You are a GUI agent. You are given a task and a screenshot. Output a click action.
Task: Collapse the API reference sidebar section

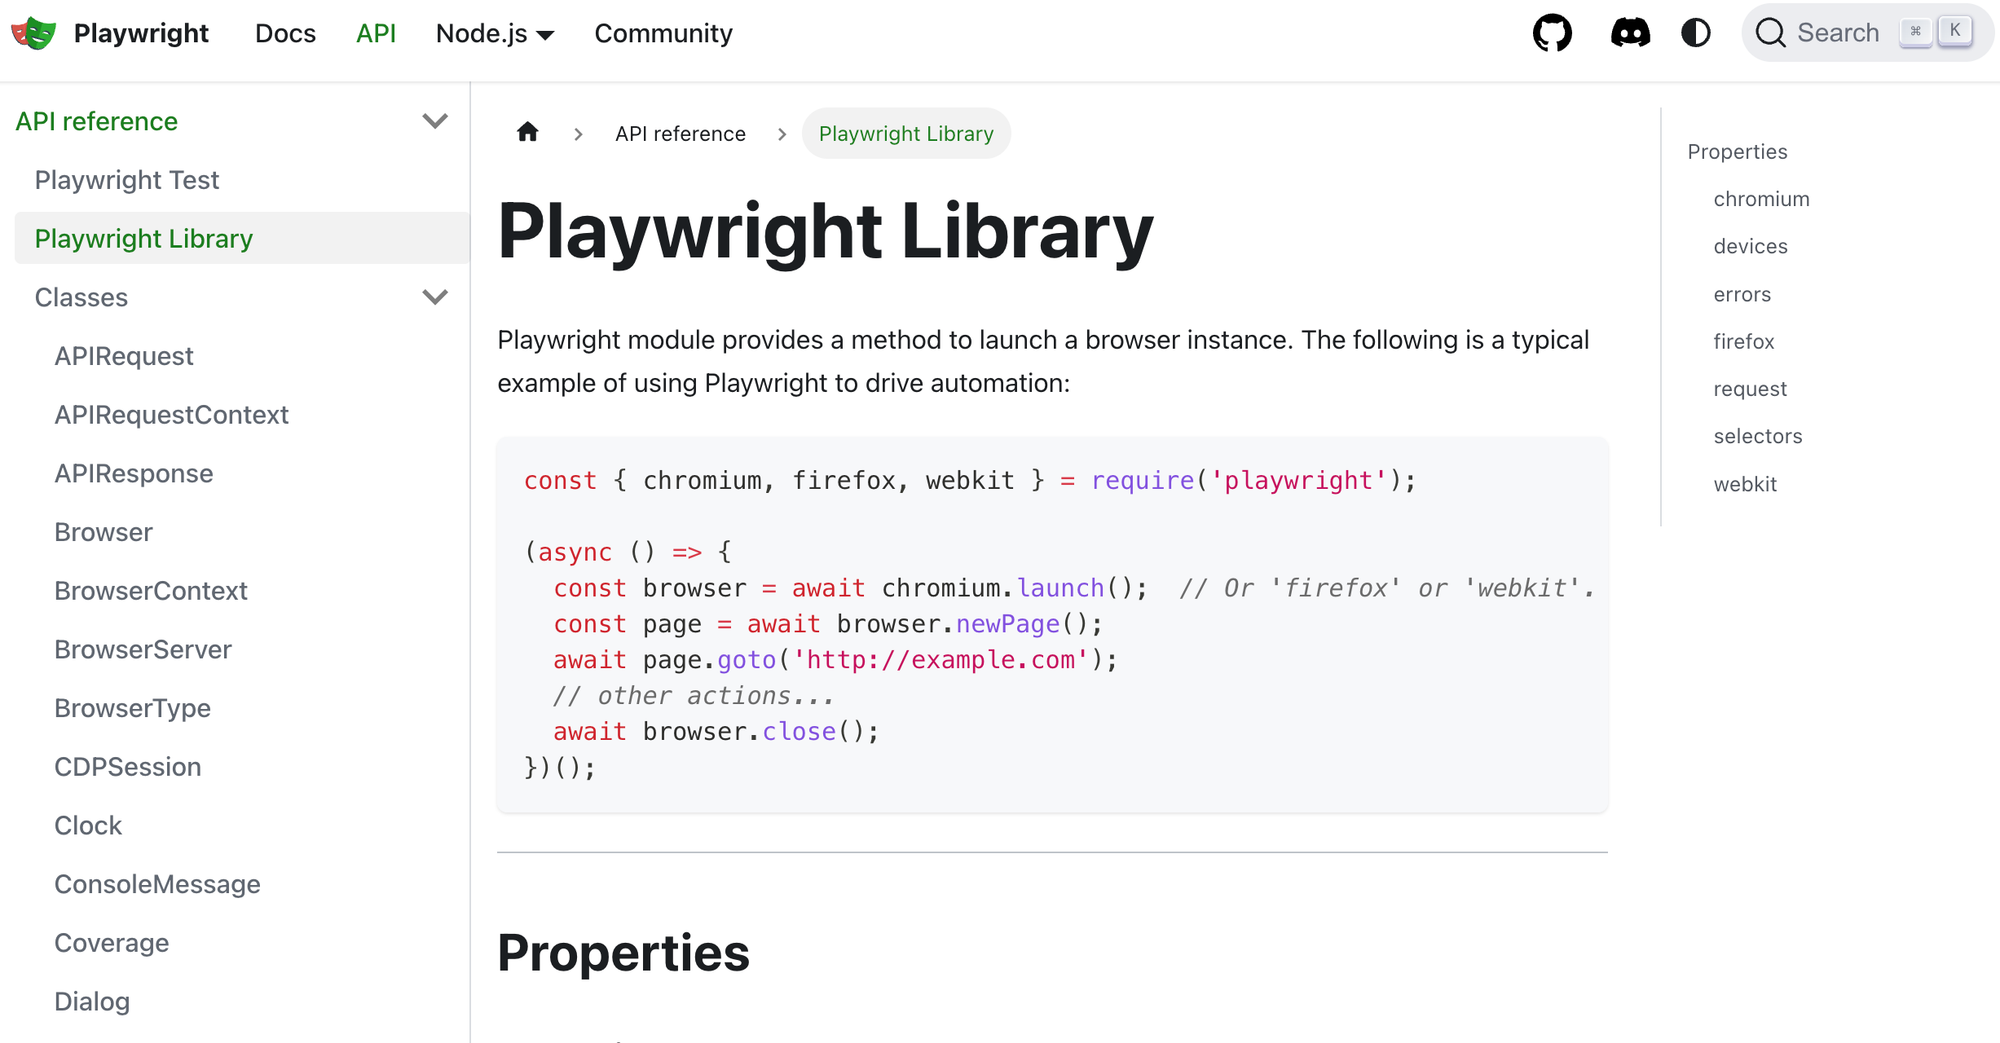tap(435, 121)
